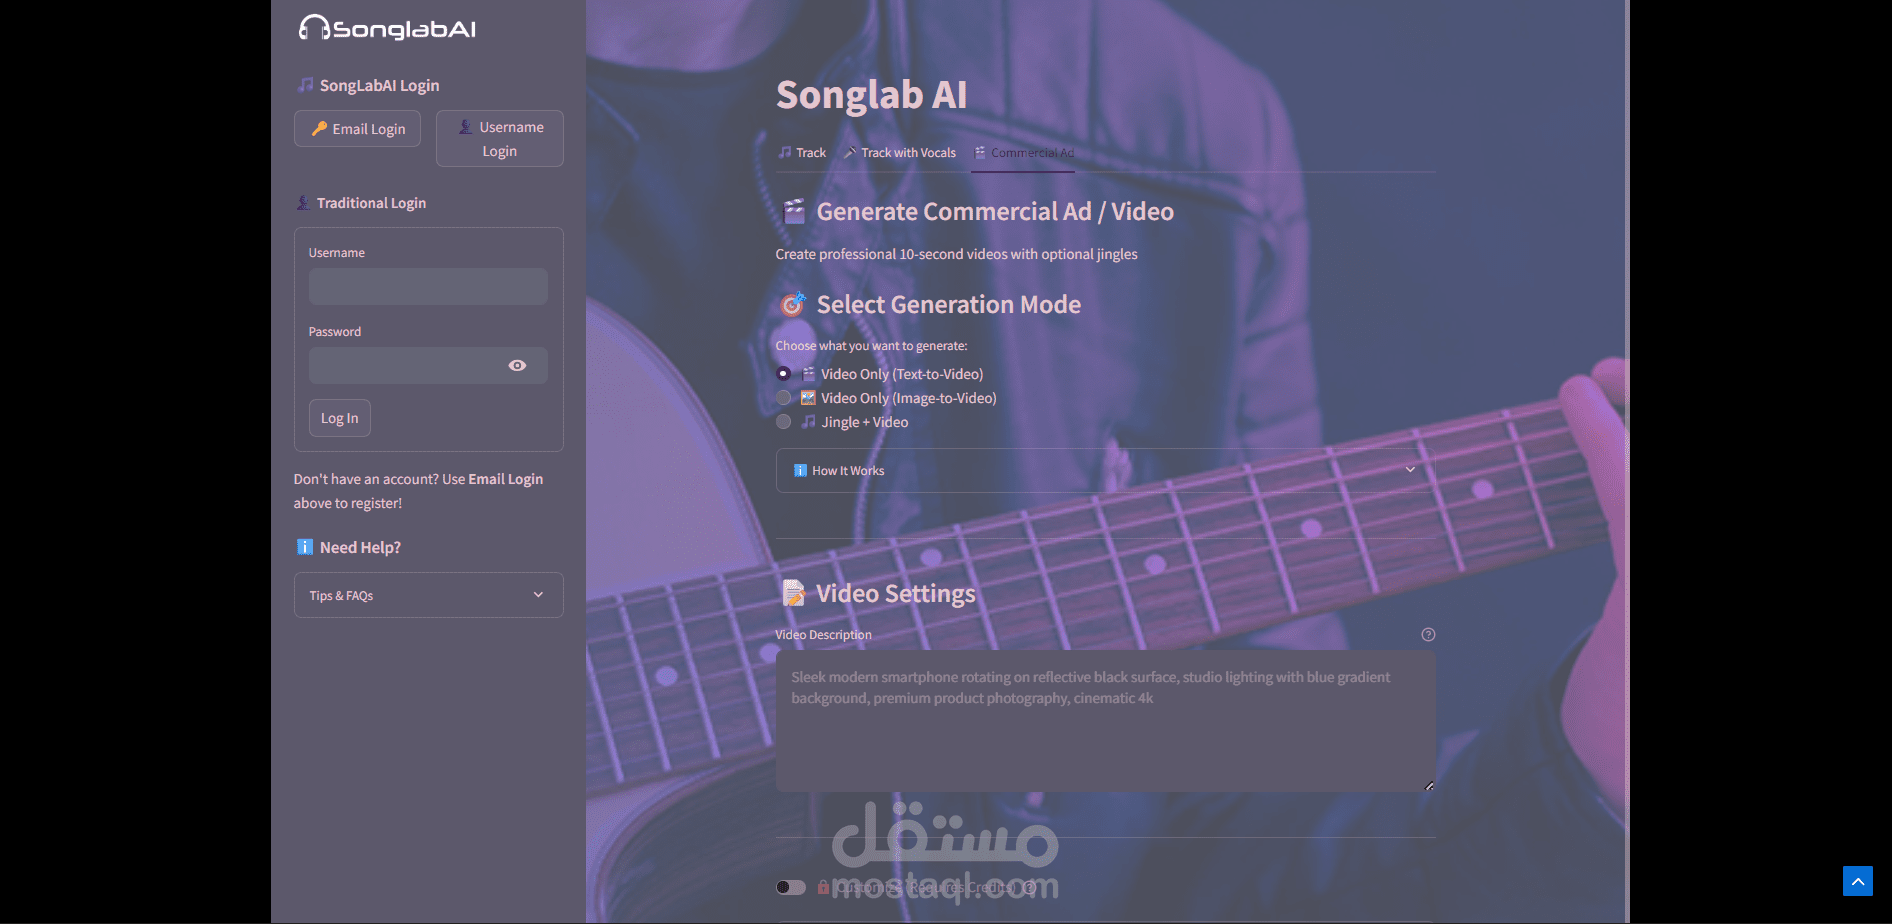Click the info icon beside Need Help
The width and height of the screenshot is (1892, 924).
(x=305, y=547)
